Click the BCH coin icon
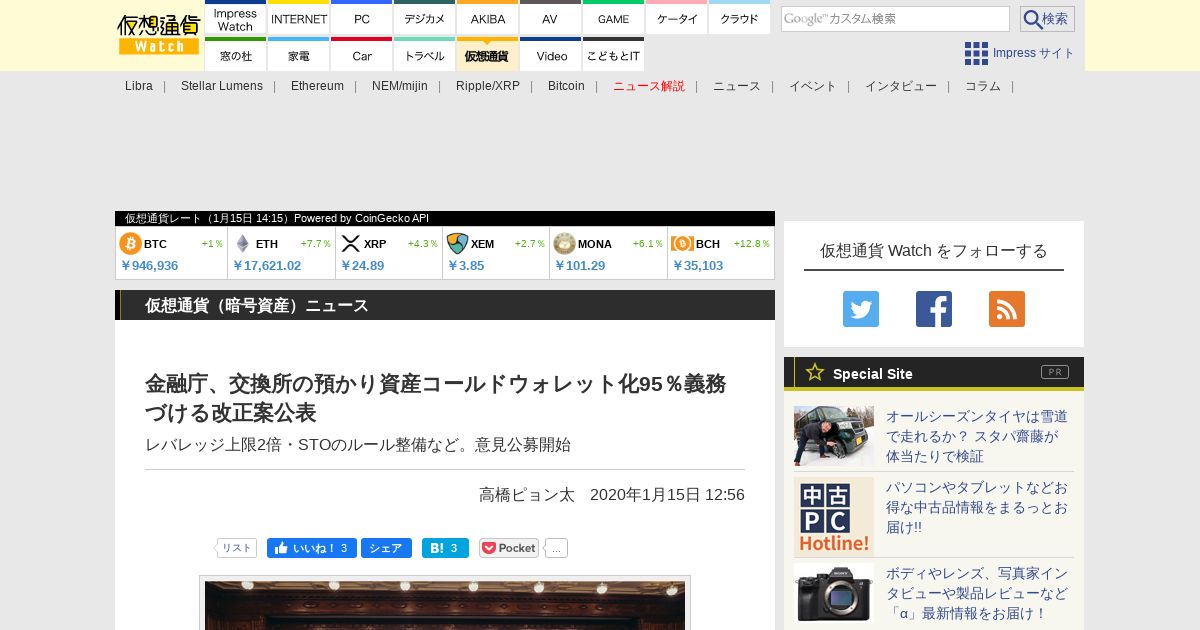Image resolution: width=1200 pixels, height=630 pixels. [x=683, y=244]
